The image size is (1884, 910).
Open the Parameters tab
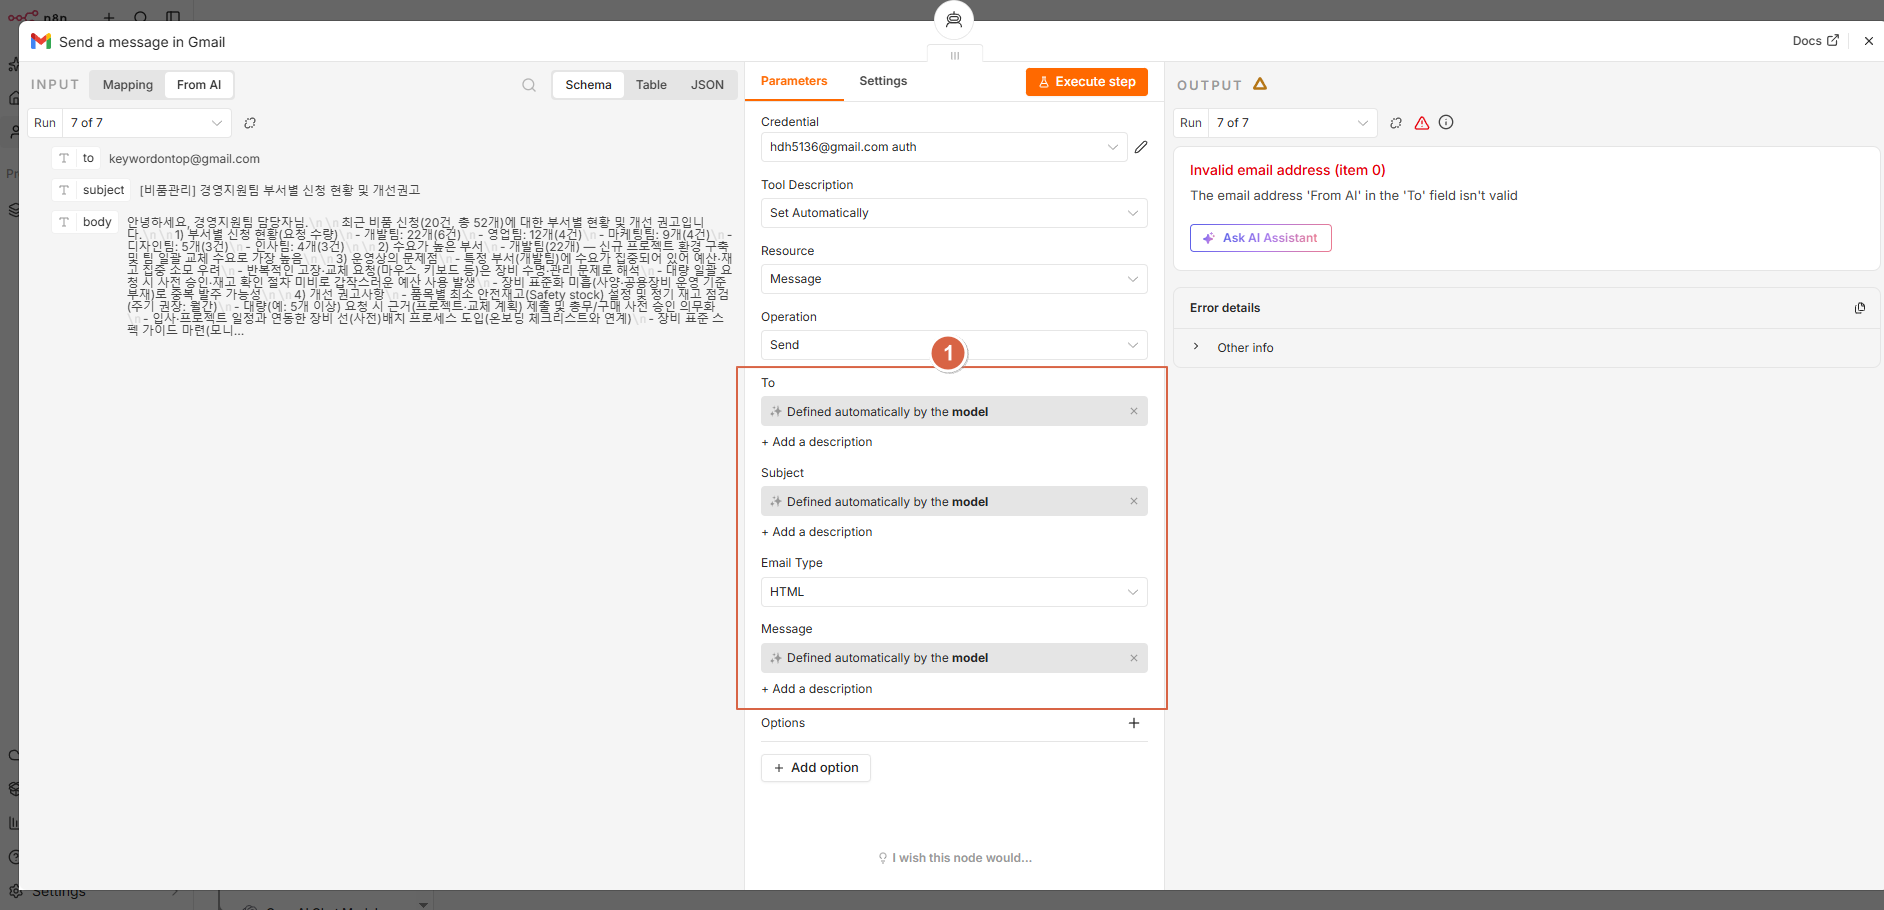tap(794, 81)
